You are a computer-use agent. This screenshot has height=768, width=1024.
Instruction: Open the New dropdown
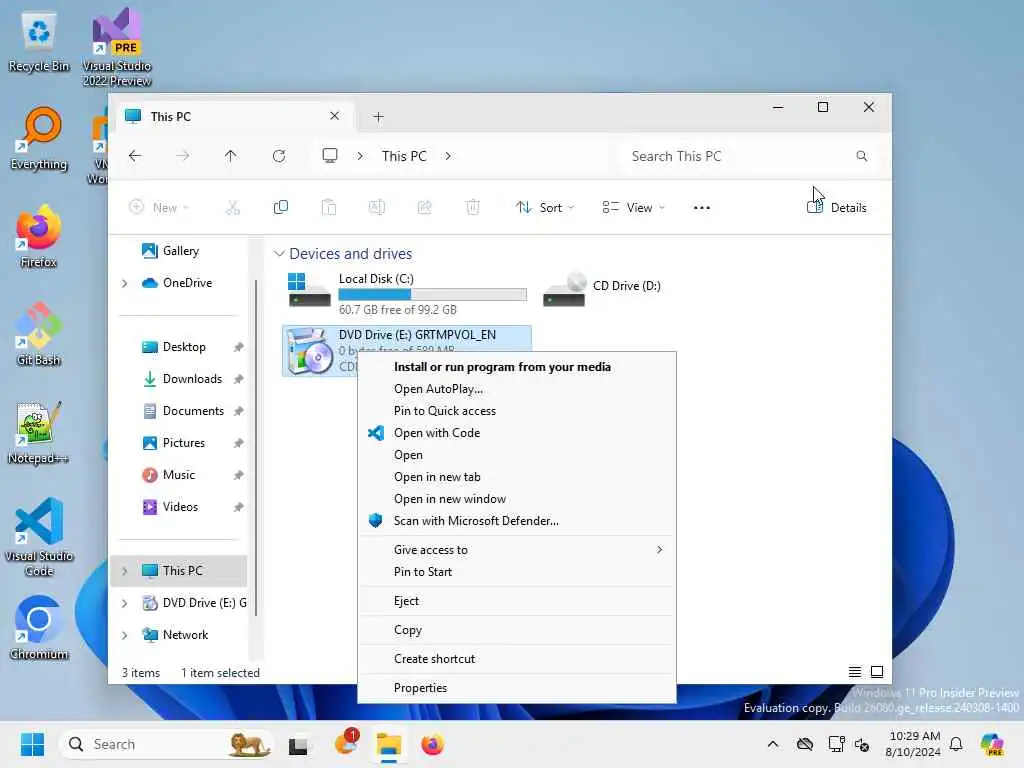pos(159,208)
